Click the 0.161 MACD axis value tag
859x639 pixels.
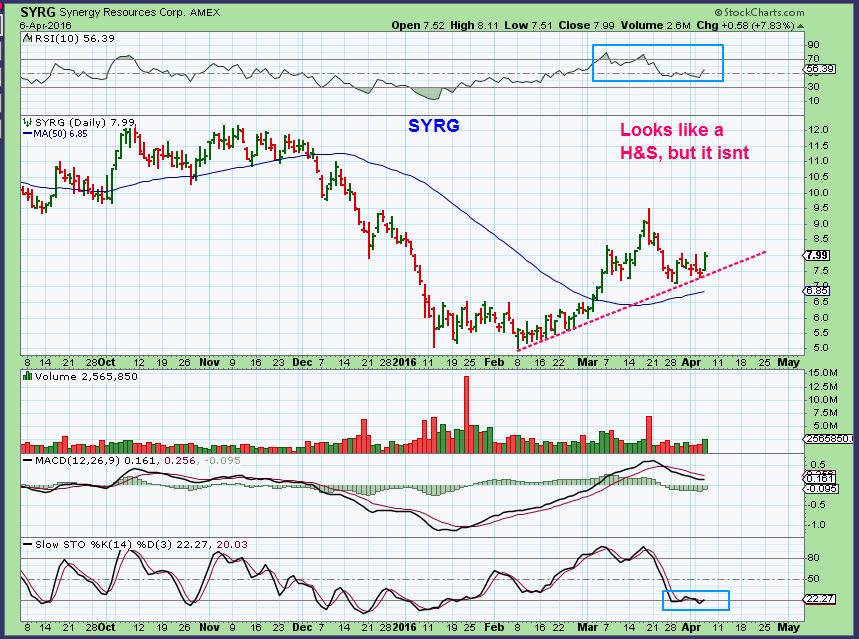point(820,478)
